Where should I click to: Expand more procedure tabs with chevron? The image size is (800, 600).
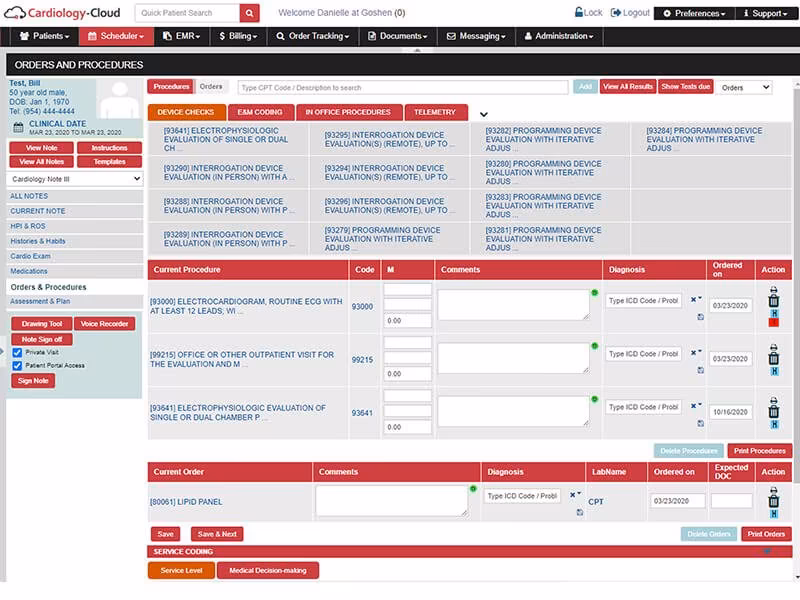[x=484, y=114]
